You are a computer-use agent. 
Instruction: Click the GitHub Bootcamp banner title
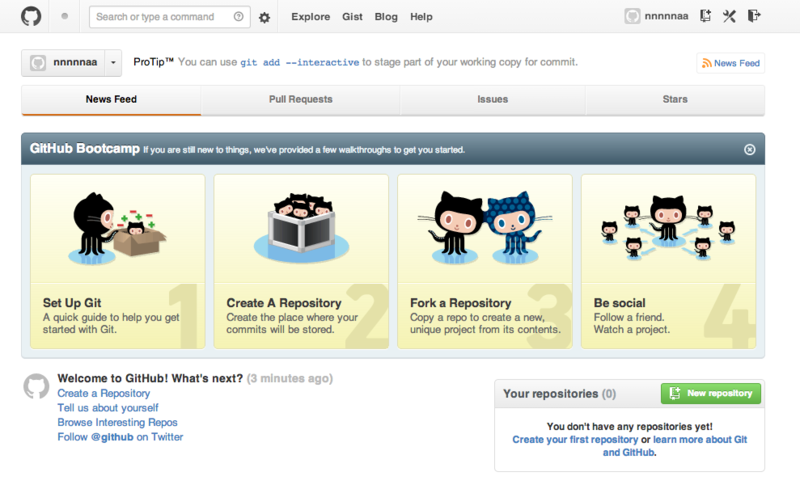85,149
